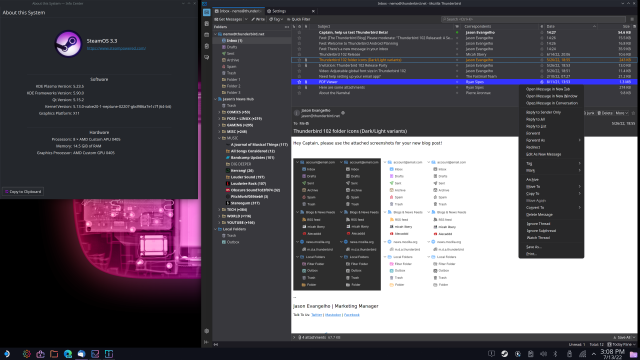Switch to the Settings tab

tap(290, 11)
